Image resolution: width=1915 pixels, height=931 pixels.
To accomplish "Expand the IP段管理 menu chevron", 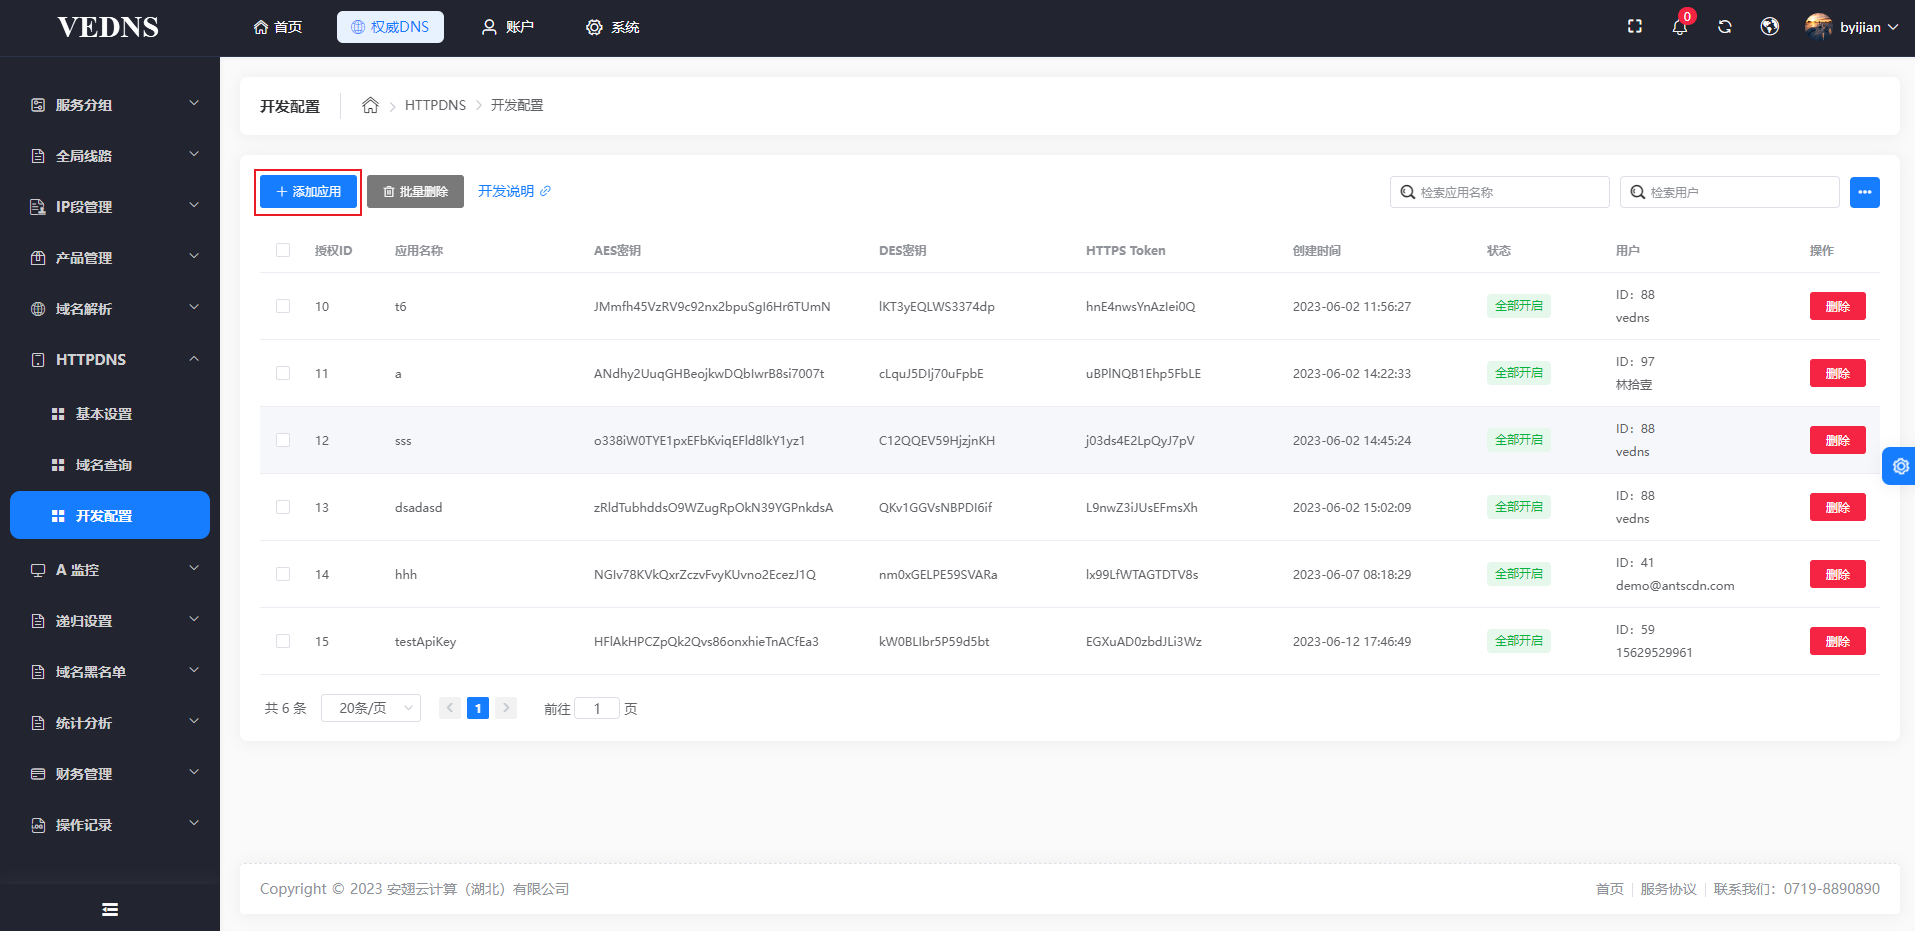I will 194,205.
